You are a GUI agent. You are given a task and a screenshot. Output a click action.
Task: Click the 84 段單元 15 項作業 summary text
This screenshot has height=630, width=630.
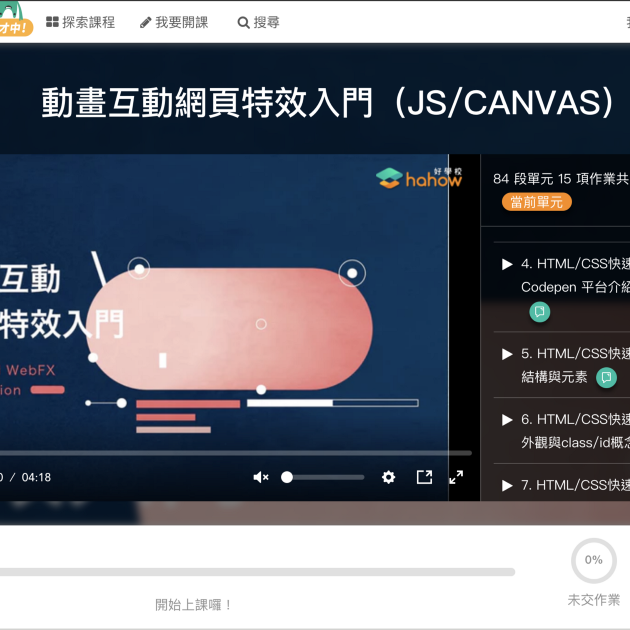click(561, 179)
